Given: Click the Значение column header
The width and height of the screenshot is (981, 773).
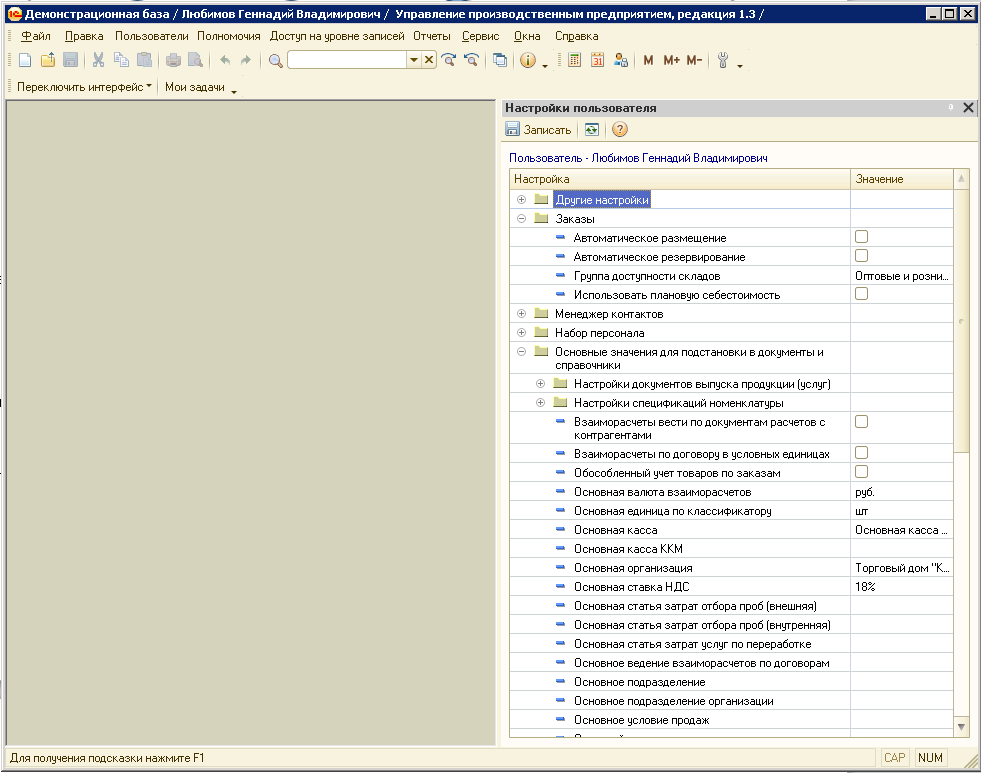Looking at the screenshot, I should 902,179.
